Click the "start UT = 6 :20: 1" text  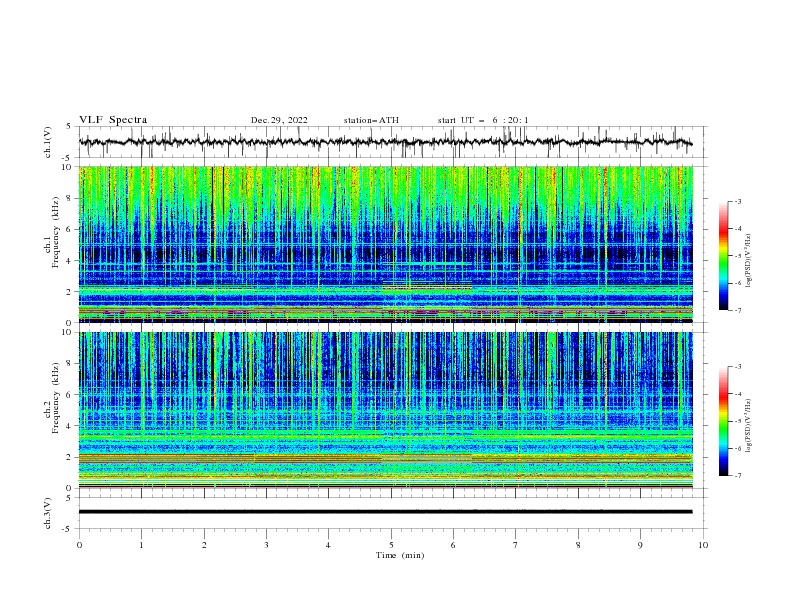pos(483,120)
